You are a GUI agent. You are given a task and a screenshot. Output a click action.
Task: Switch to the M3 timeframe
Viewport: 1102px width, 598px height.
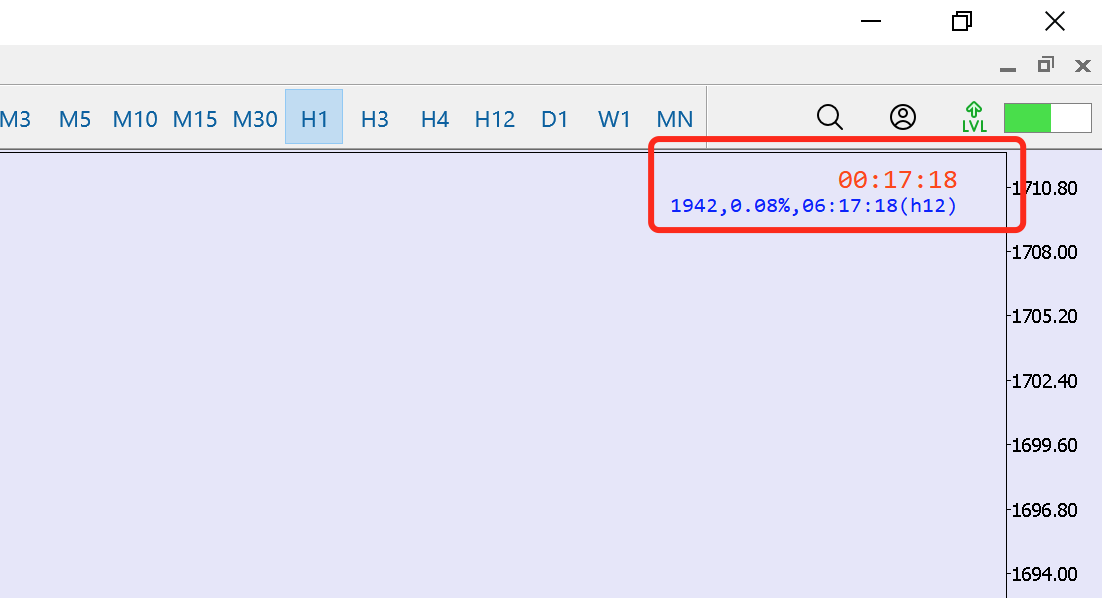tap(16, 119)
